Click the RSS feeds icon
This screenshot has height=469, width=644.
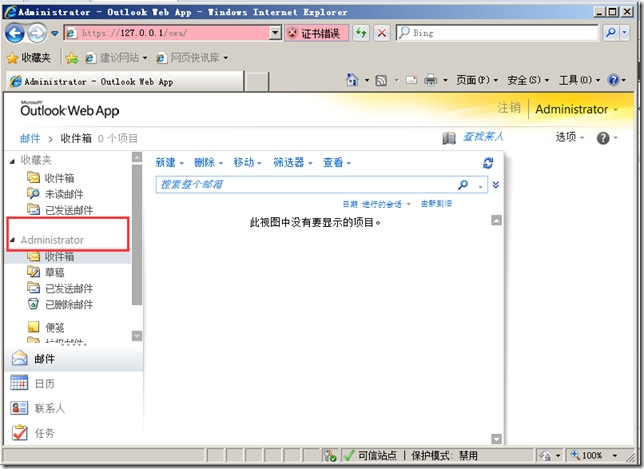click(x=381, y=80)
